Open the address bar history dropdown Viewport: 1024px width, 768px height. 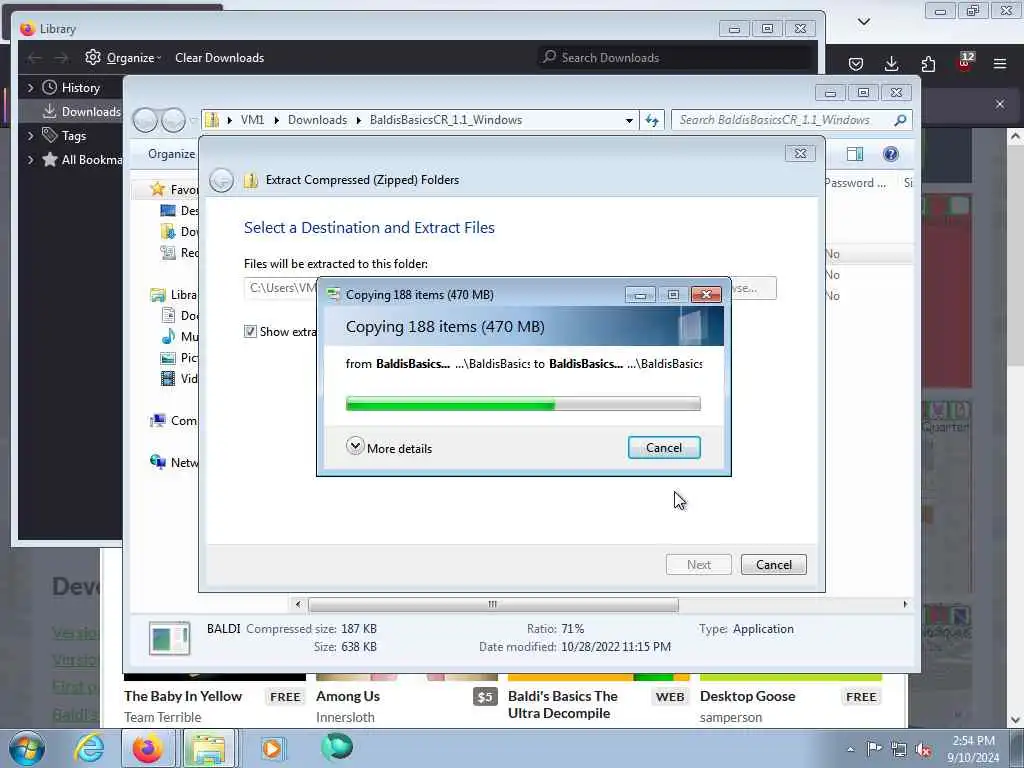pos(629,121)
